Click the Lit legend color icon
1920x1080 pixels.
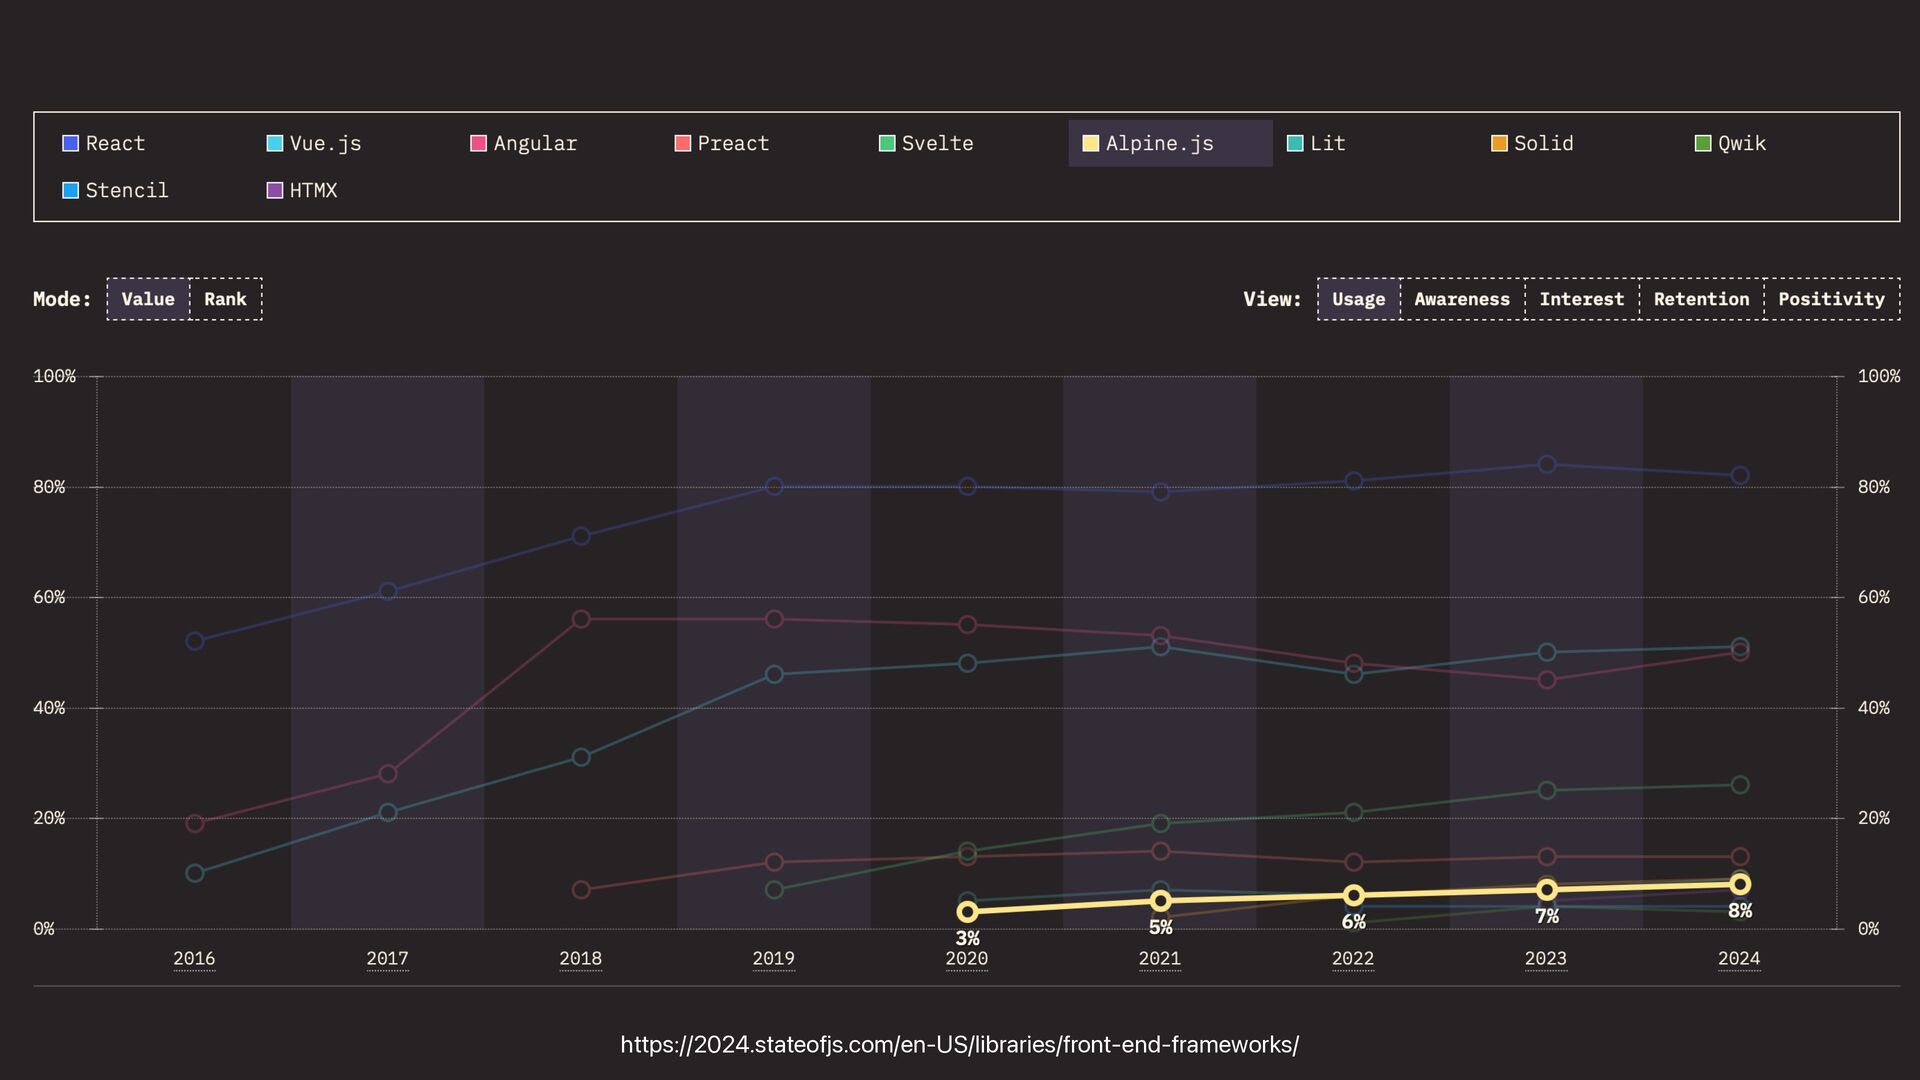[1295, 143]
